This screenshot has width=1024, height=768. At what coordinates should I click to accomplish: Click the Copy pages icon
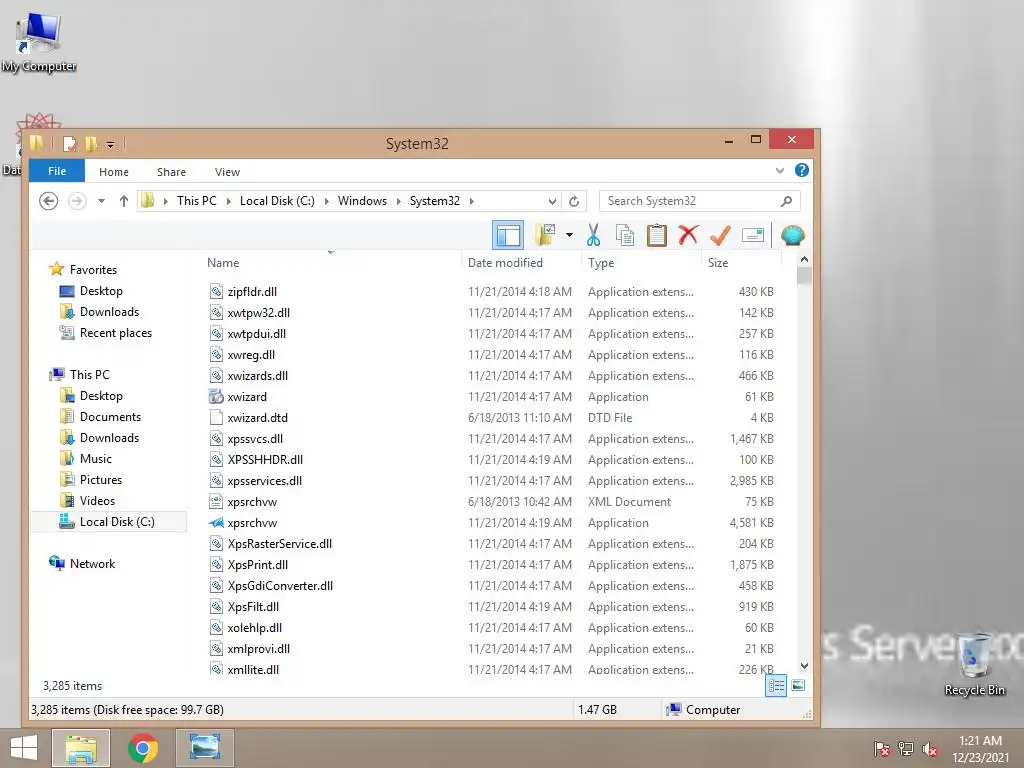pyautogui.click(x=625, y=235)
